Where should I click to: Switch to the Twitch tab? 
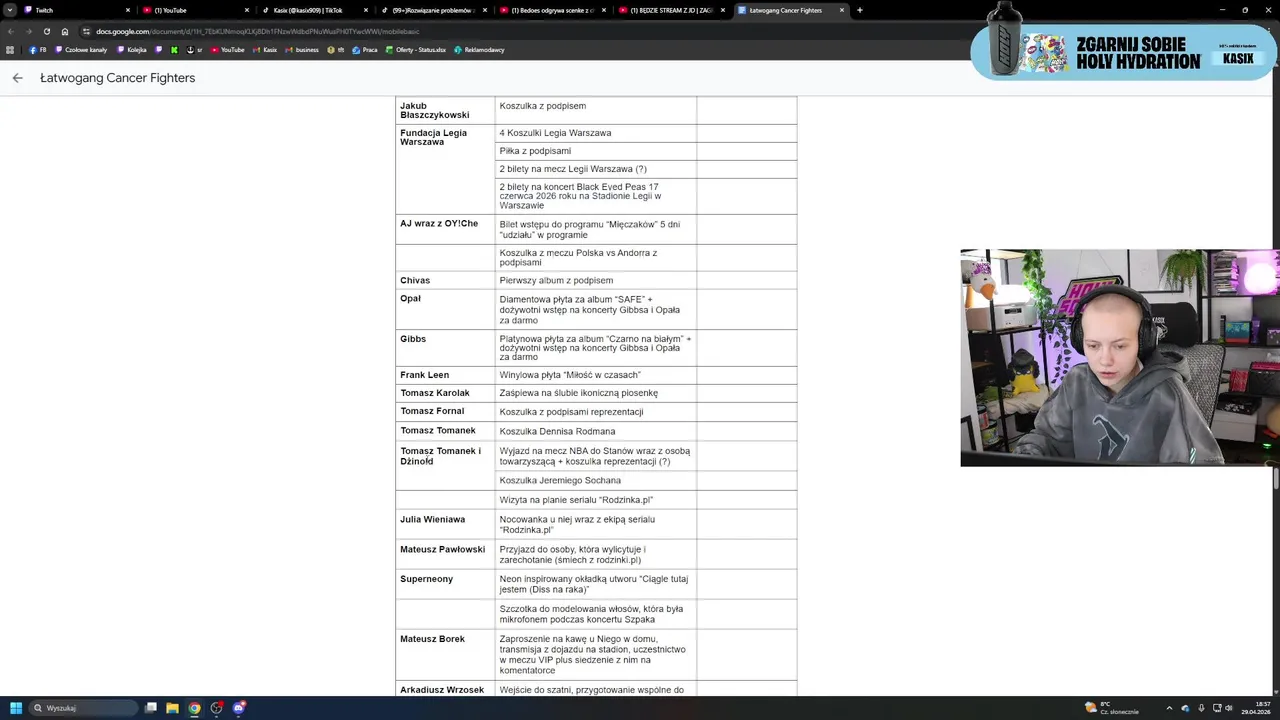click(x=75, y=10)
